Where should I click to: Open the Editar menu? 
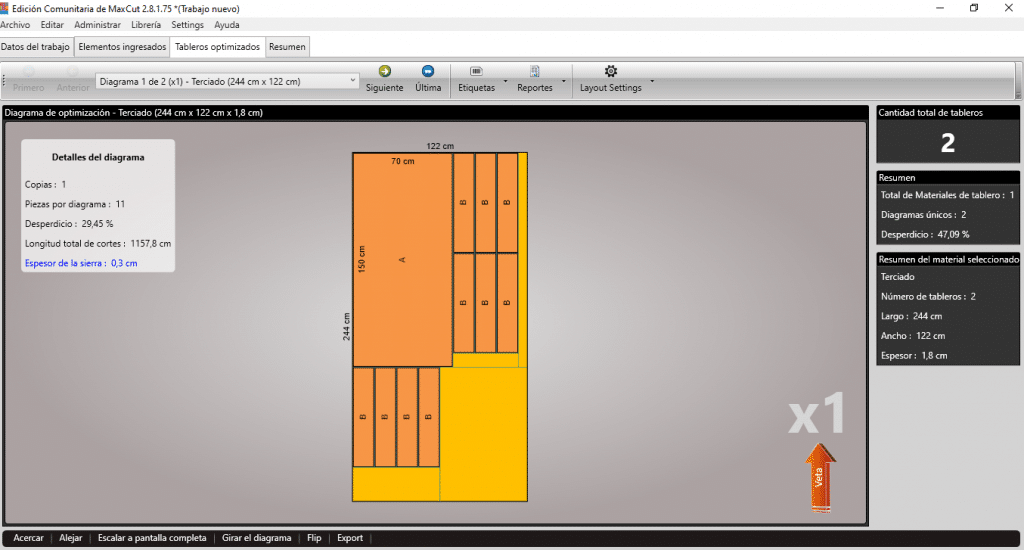[52, 25]
